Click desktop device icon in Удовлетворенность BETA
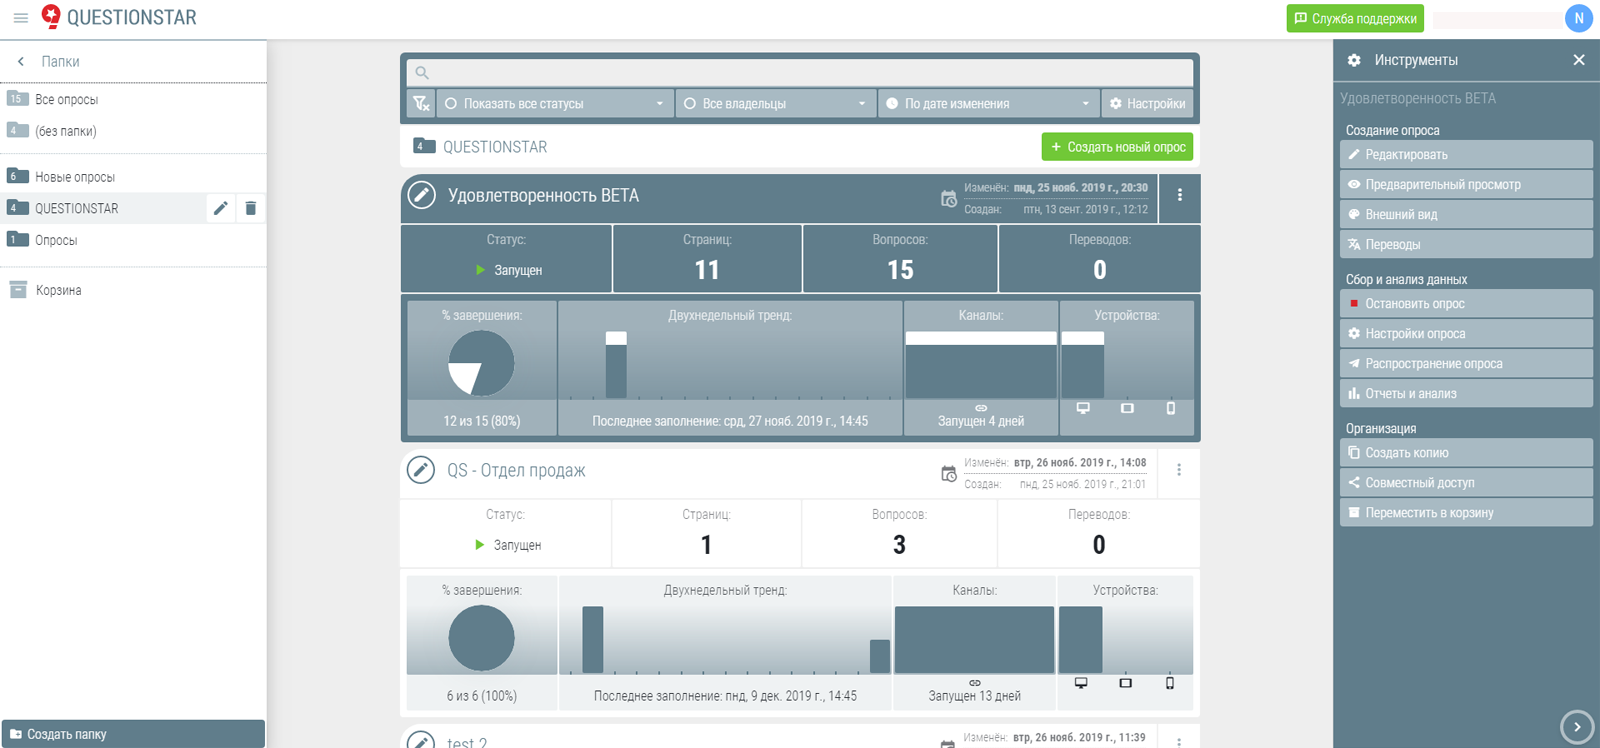Image resolution: width=1600 pixels, height=748 pixels. coord(1083,408)
